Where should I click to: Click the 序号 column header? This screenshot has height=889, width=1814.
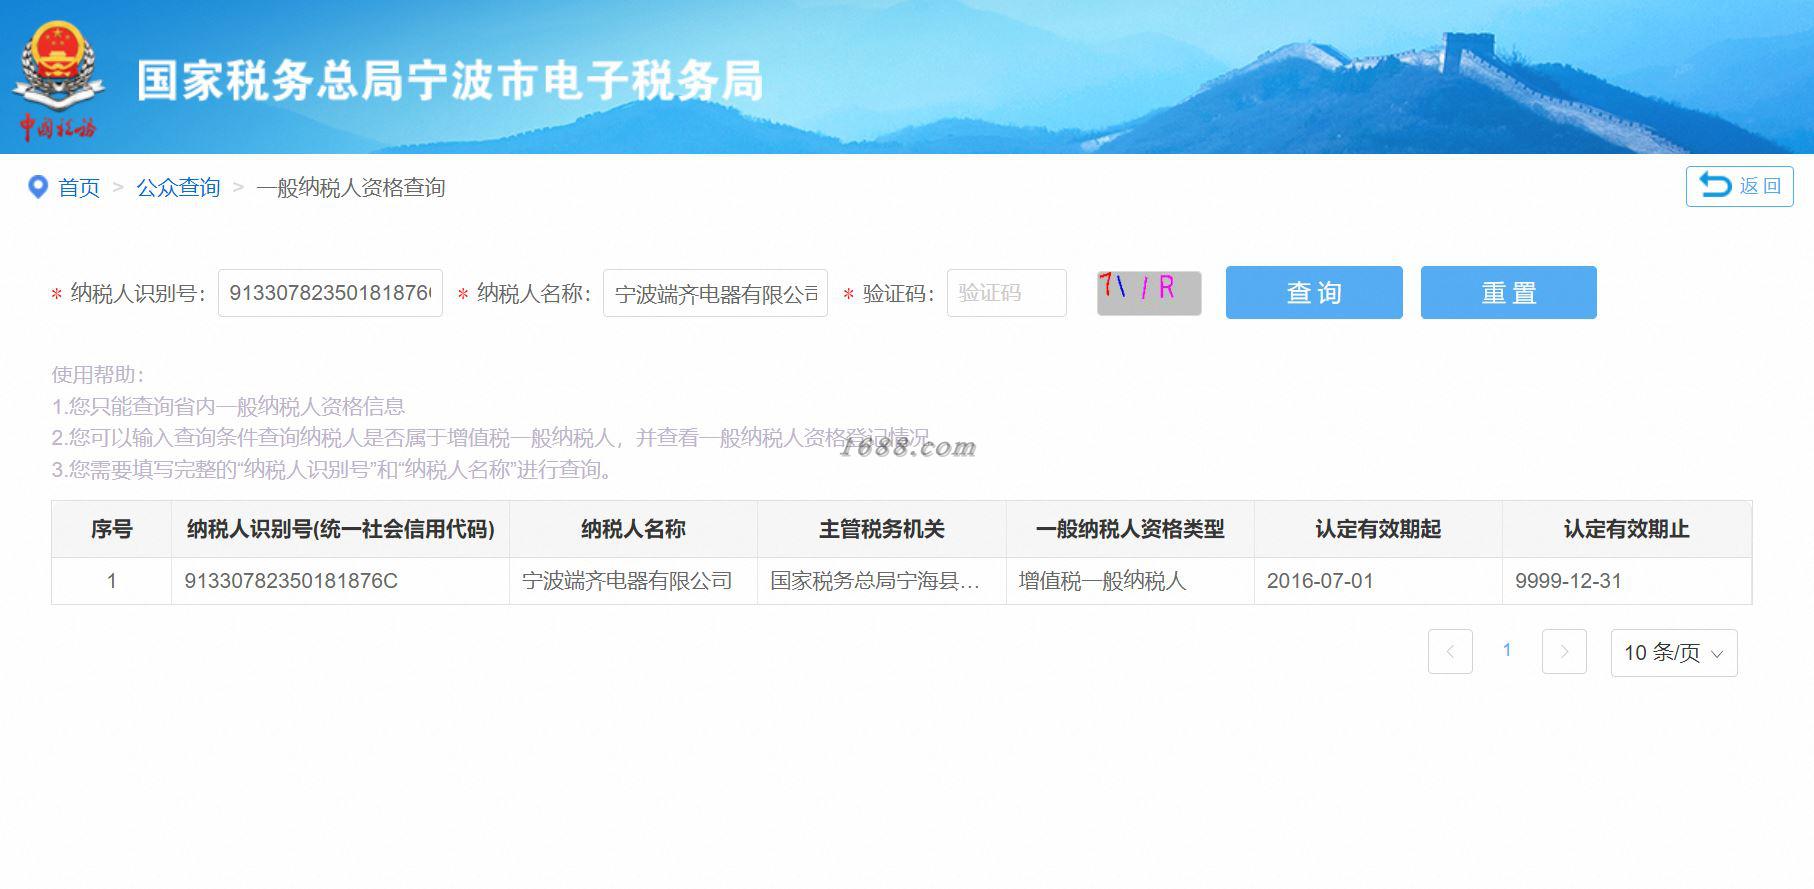pos(111,529)
